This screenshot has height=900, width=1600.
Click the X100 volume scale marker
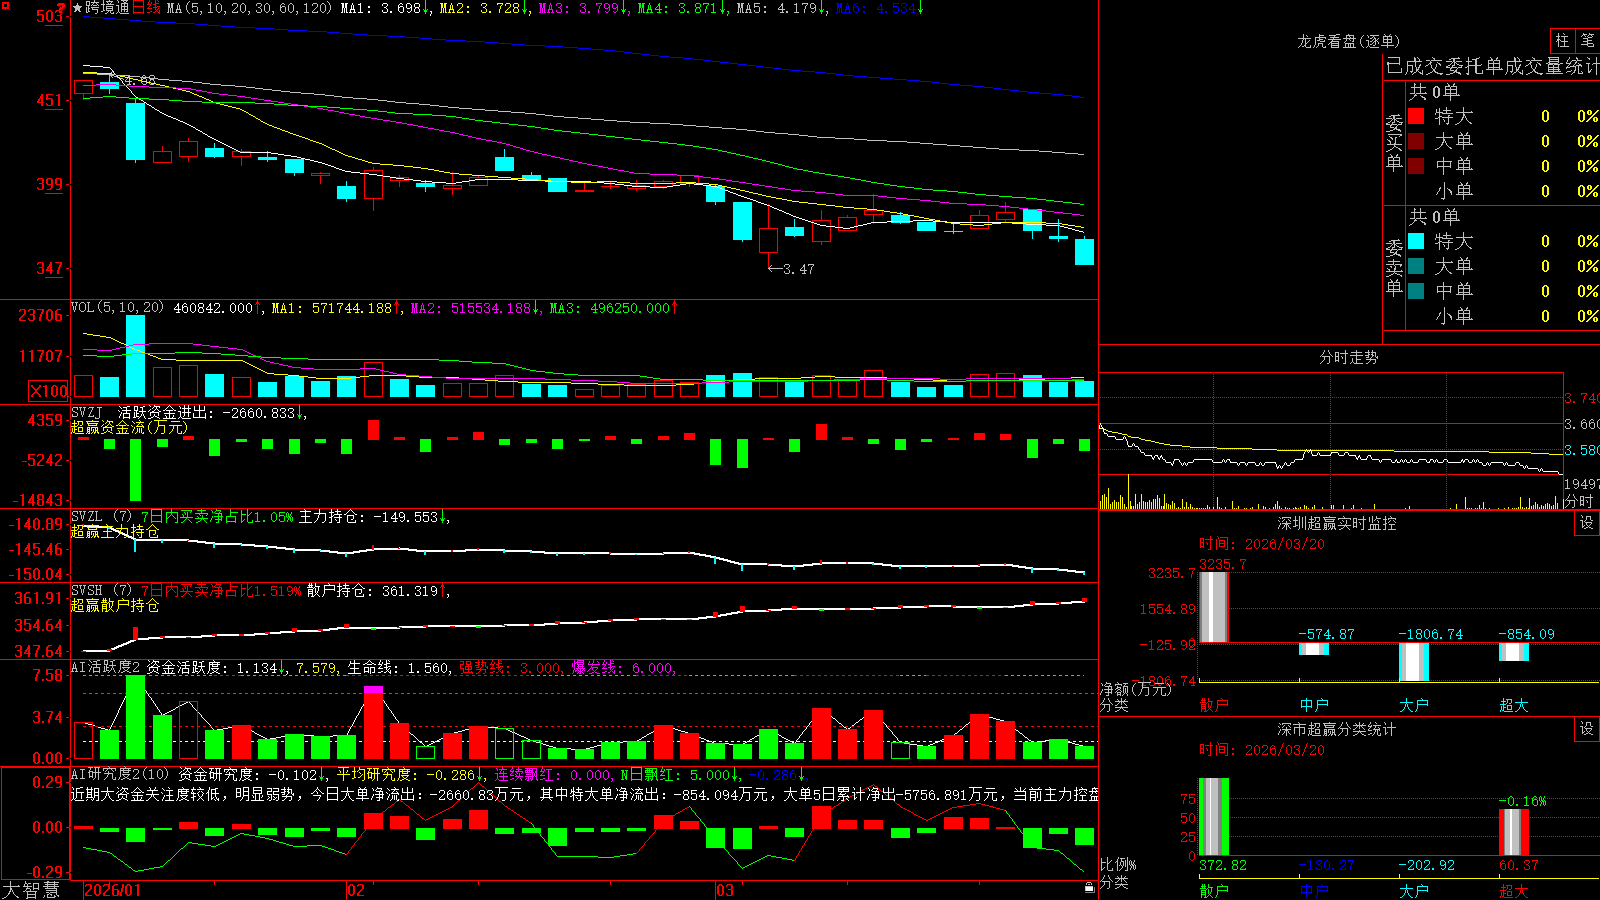49,391
